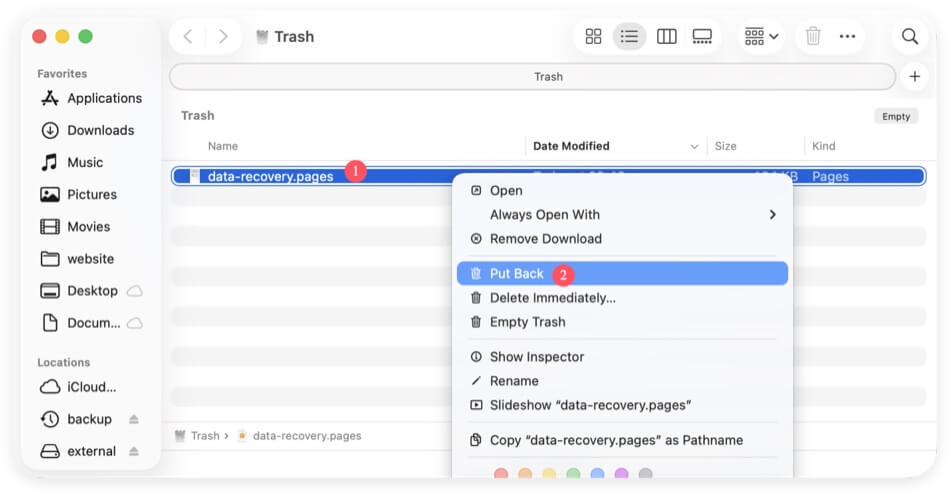The width and height of the screenshot is (951, 495).
Task: Open Downloads in sidebar
Action: (88, 130)
